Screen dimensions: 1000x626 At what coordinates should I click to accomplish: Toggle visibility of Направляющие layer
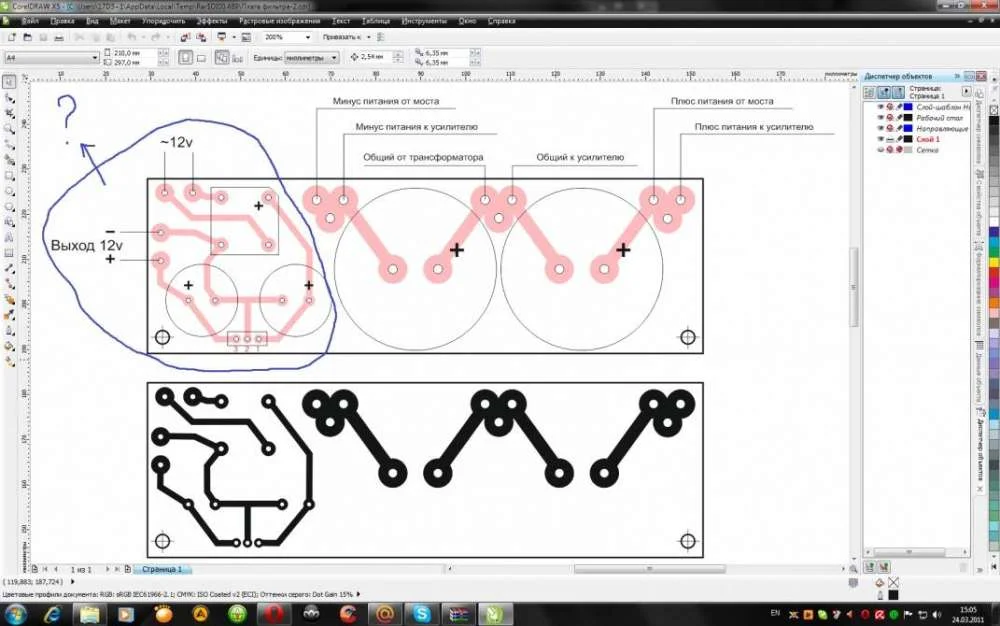[x=881, y=128]
